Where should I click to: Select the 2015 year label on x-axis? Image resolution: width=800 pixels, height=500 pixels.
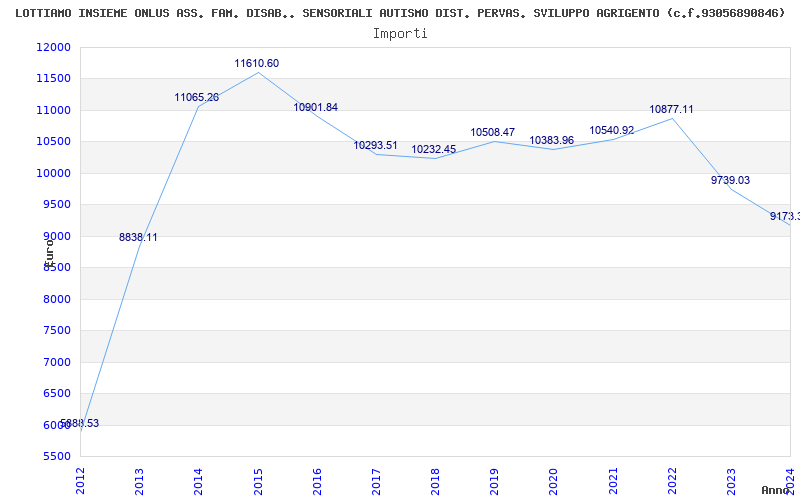[x=258, y=479]
